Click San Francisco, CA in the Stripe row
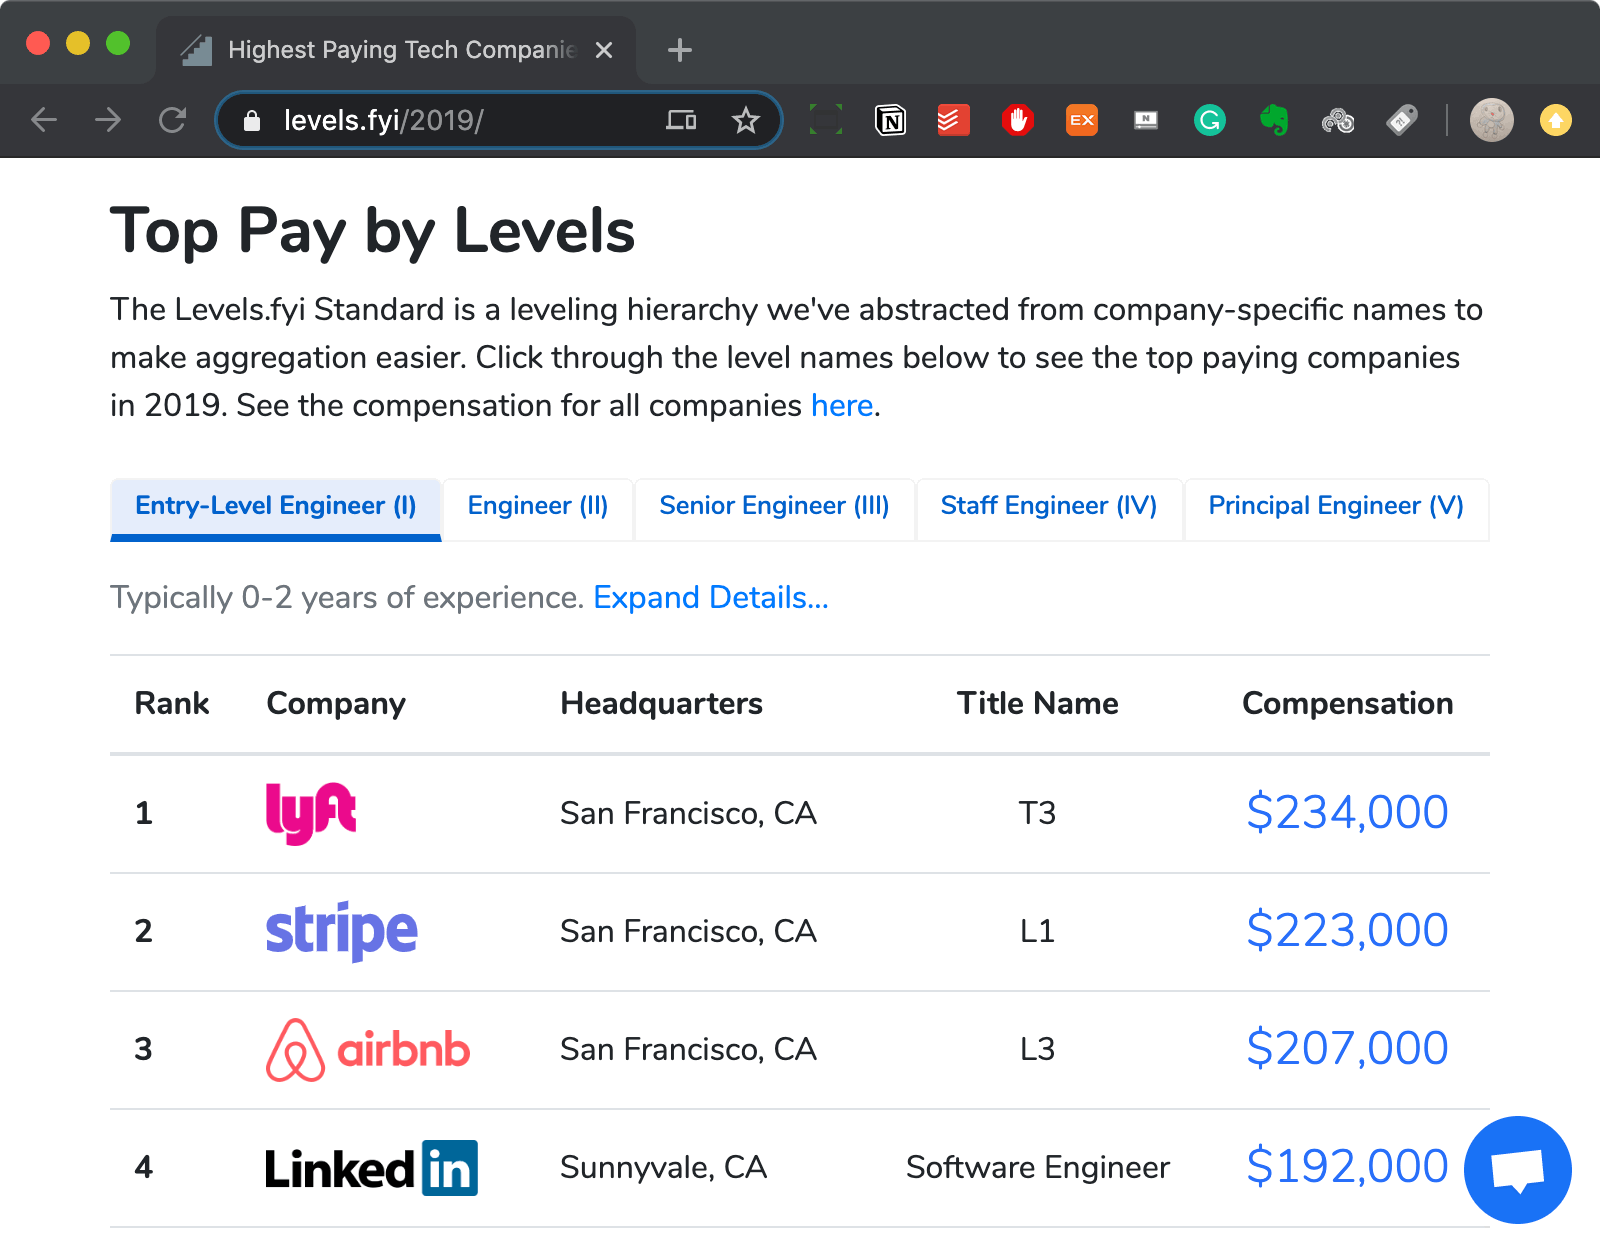Screen dimensions: 1600x1252 (x=689, y=932)
